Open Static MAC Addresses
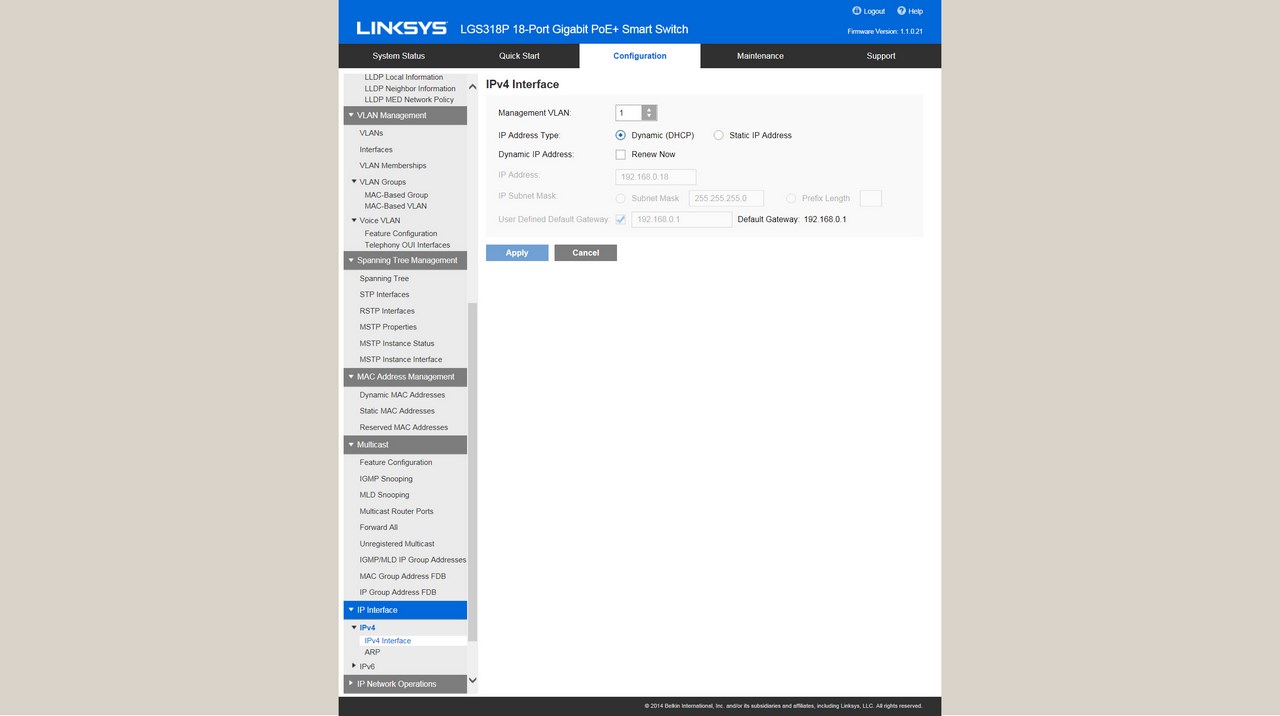 (x=397, y=411)
